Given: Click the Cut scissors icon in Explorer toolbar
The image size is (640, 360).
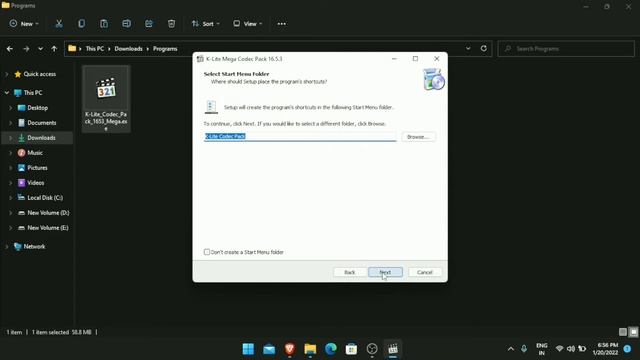Looking at the screenshot, I should [59, 24].
